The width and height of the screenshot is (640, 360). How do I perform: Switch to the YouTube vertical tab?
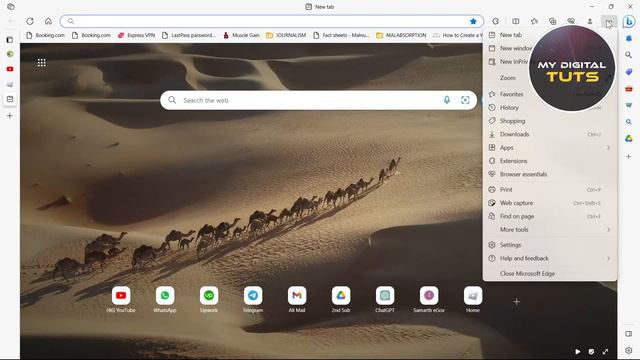[10, 69]
